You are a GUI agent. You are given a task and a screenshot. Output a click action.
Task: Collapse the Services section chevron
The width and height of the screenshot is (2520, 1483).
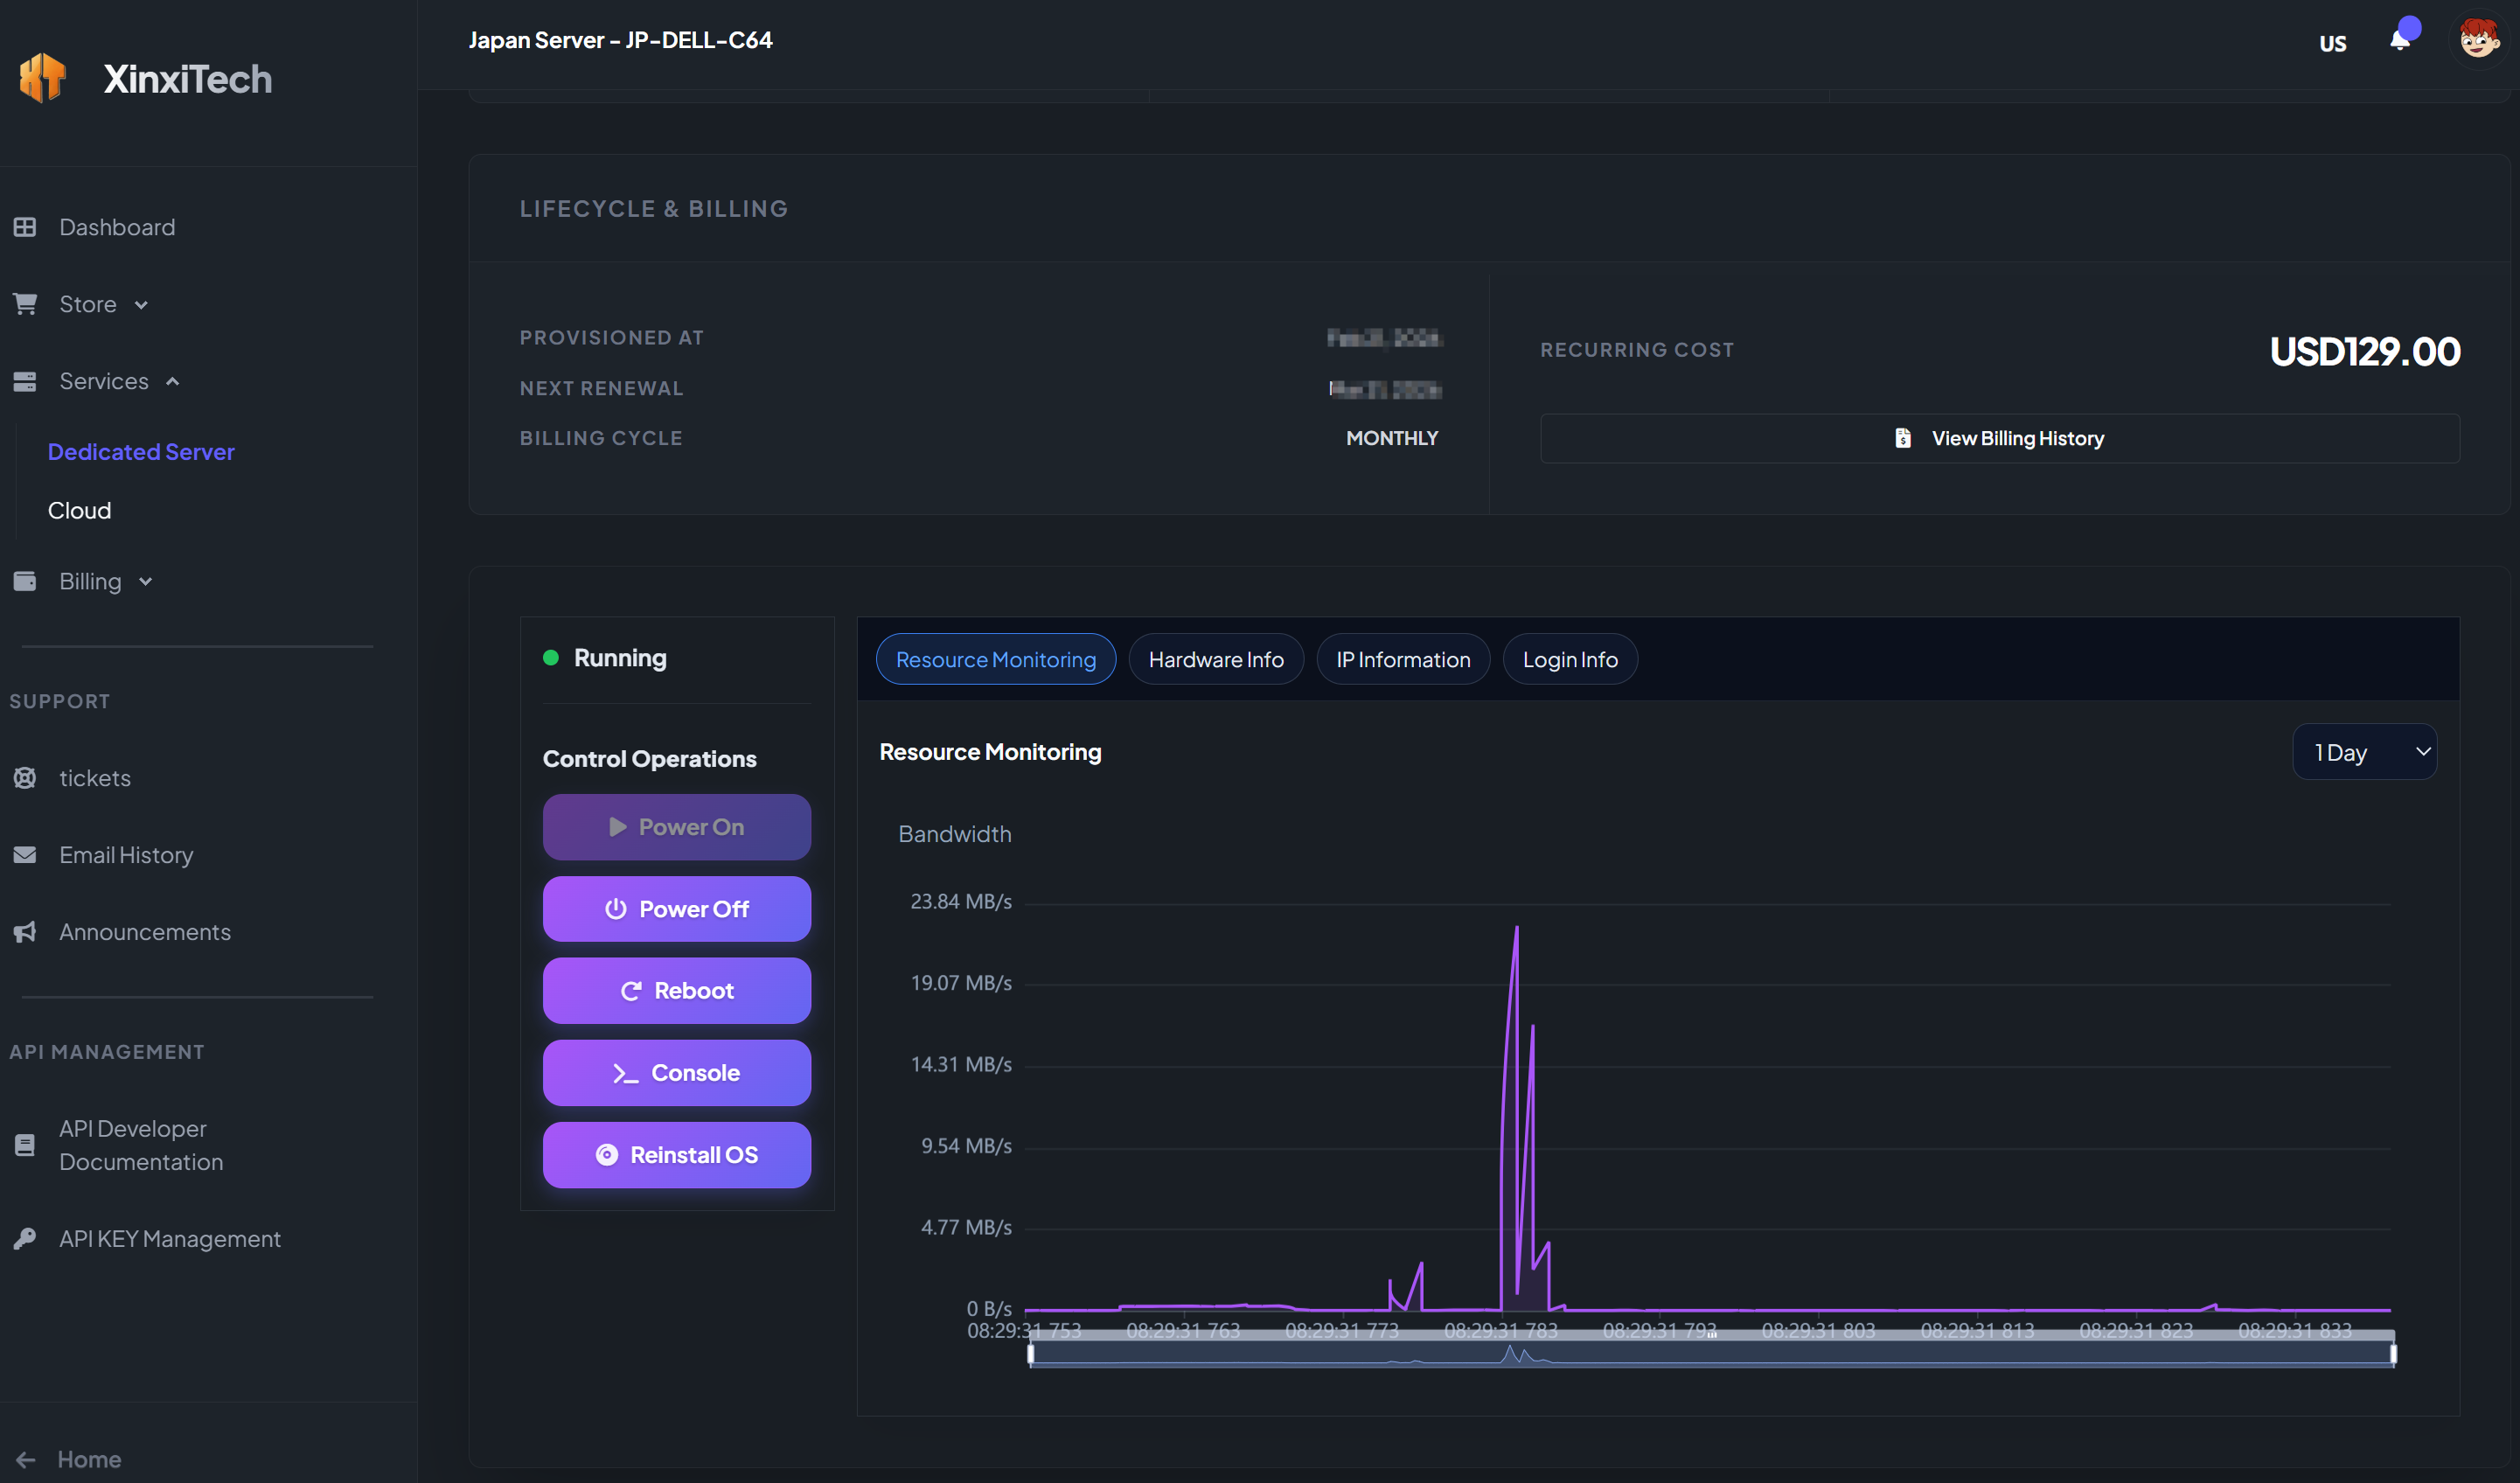[172, 381]
